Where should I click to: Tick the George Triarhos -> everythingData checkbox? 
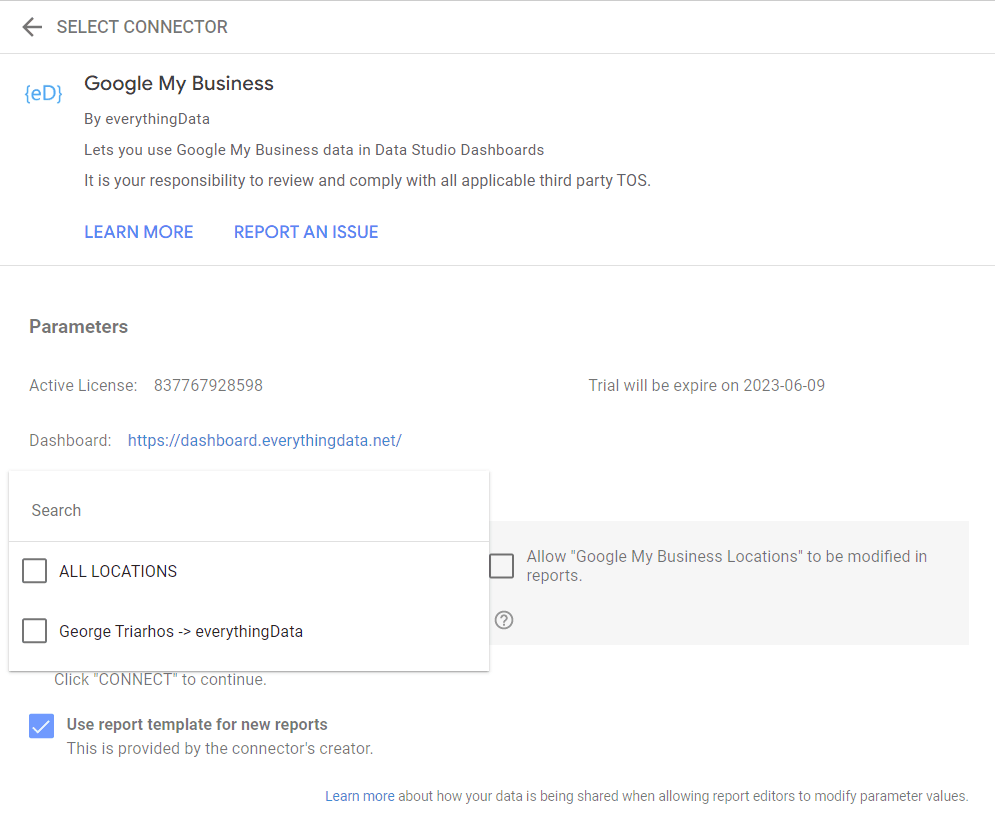click(x=35, y=631)
